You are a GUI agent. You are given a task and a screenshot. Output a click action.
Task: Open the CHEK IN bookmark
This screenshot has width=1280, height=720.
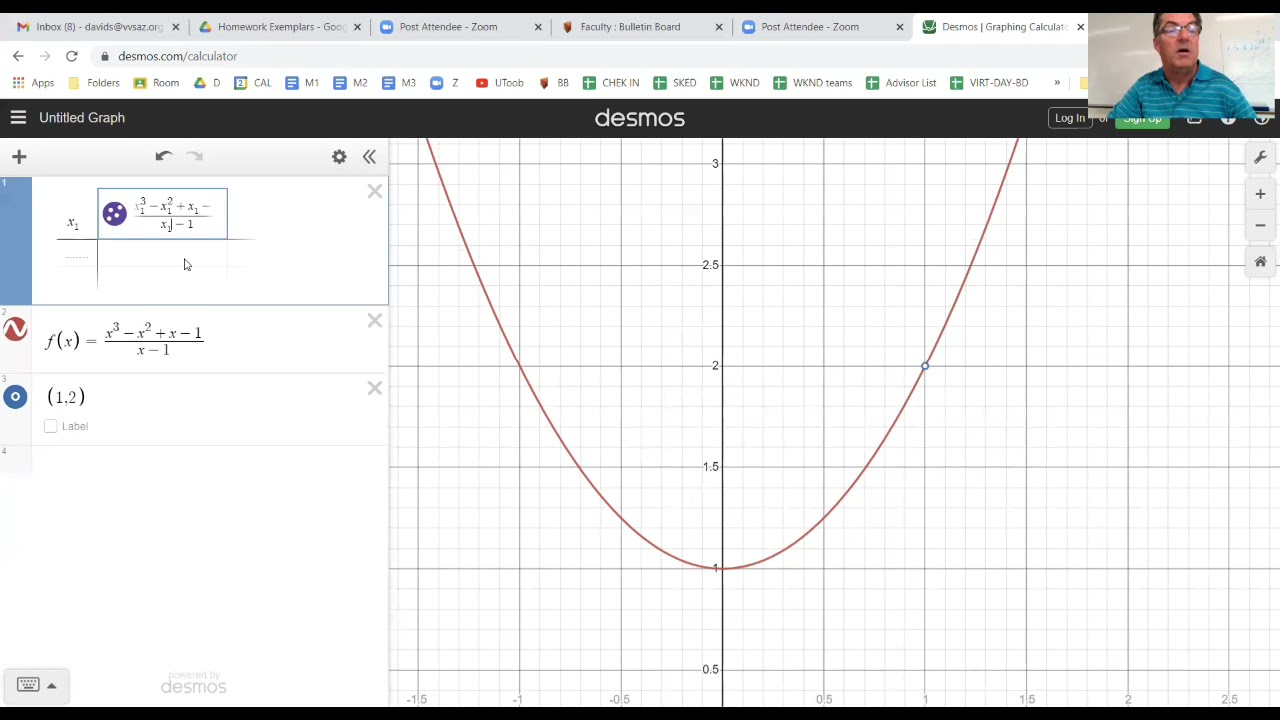tap(611, 83)
